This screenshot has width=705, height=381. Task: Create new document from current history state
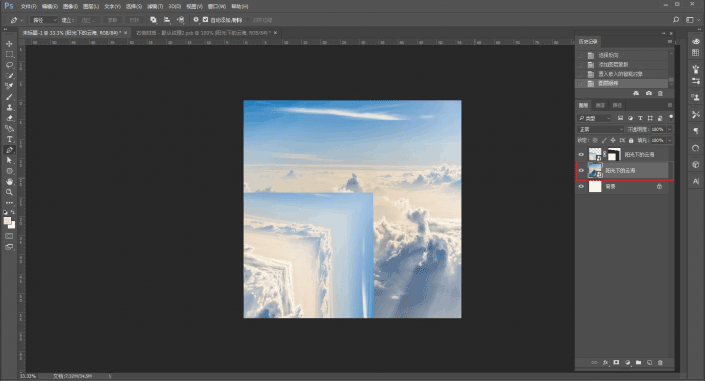click(x=636, y=93)
